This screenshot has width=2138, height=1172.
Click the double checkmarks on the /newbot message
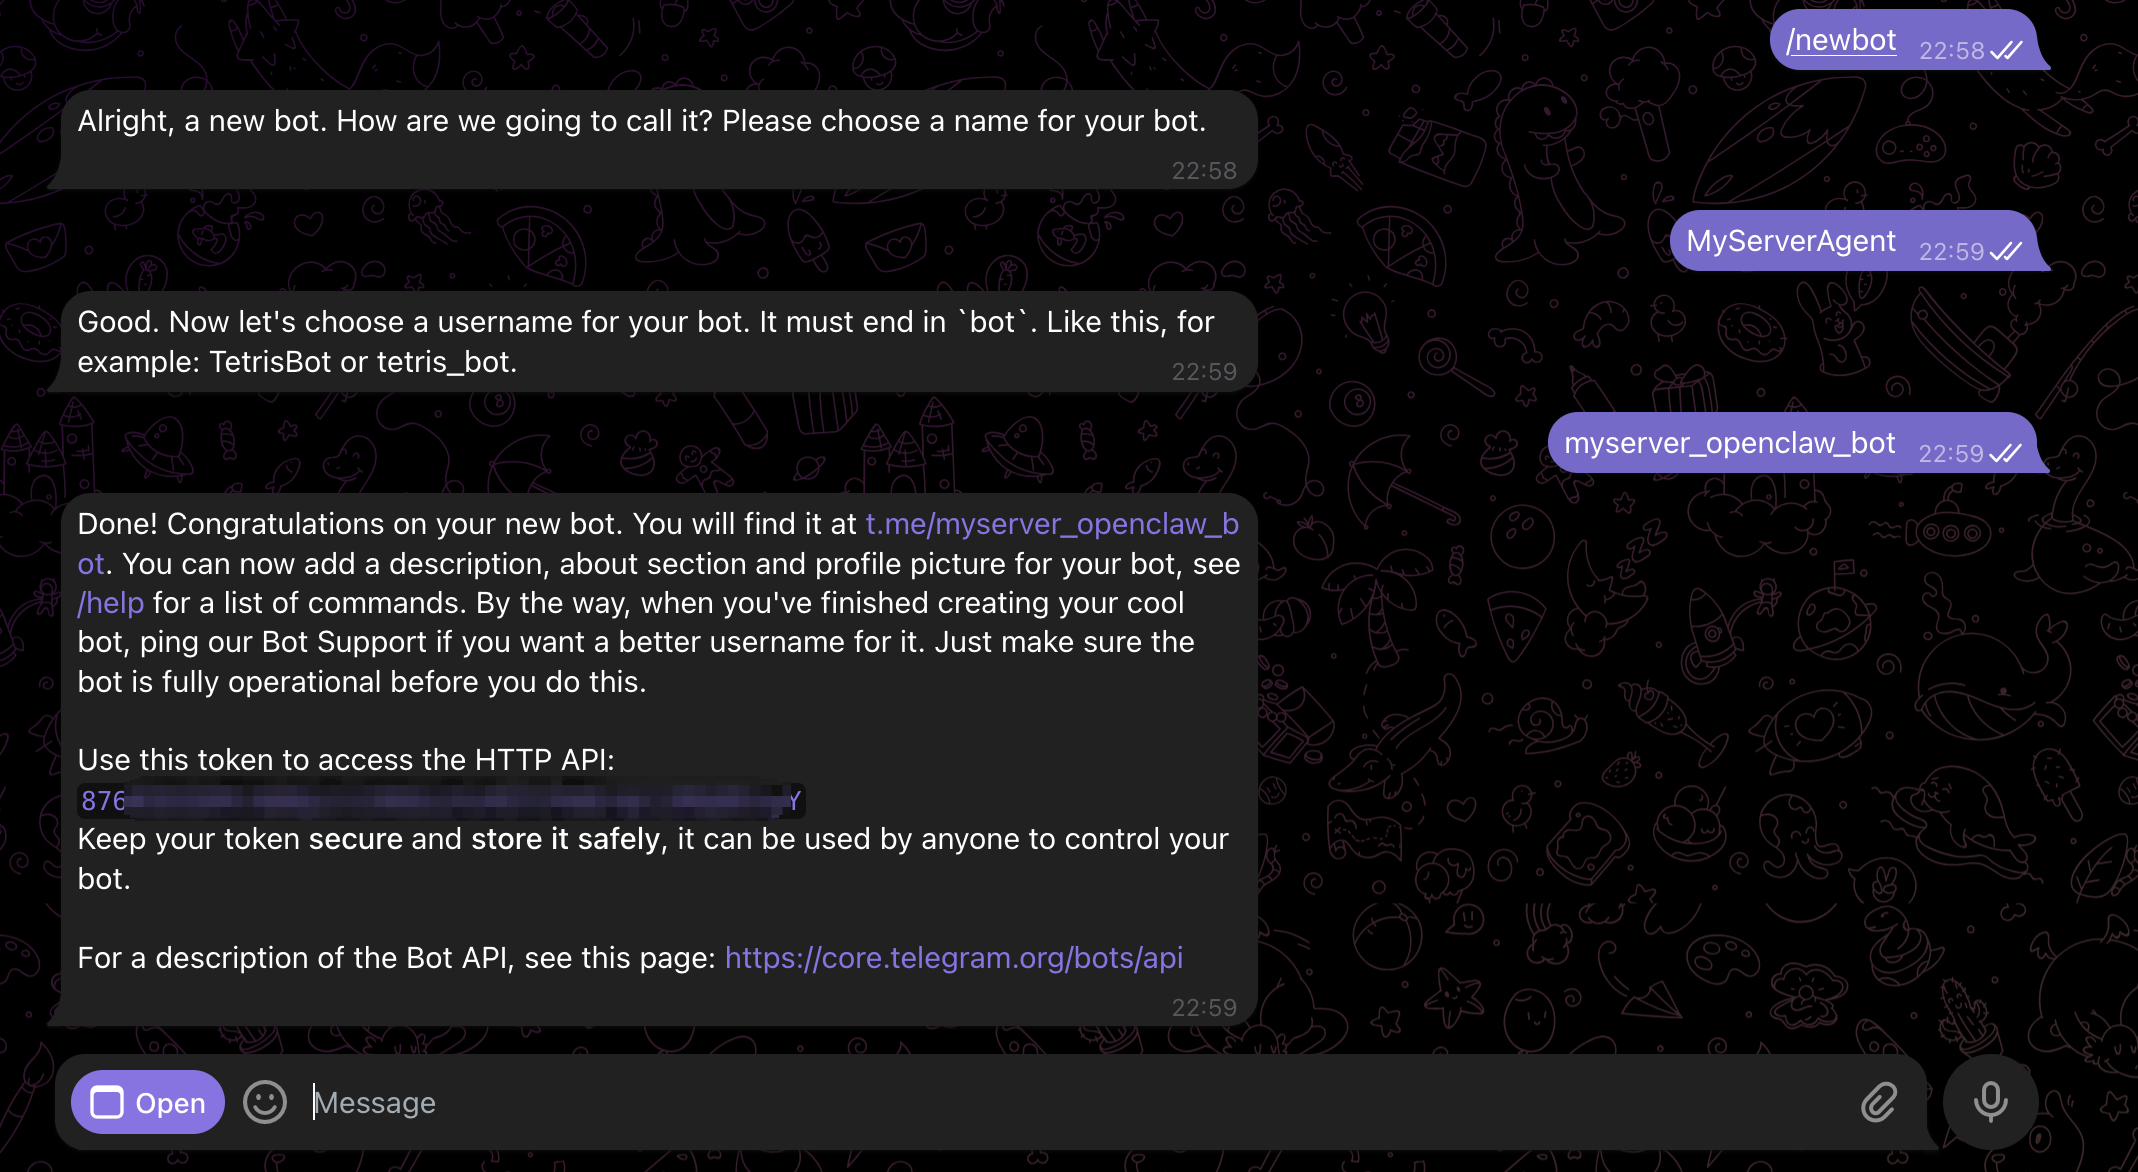(x=2009, y=49)
